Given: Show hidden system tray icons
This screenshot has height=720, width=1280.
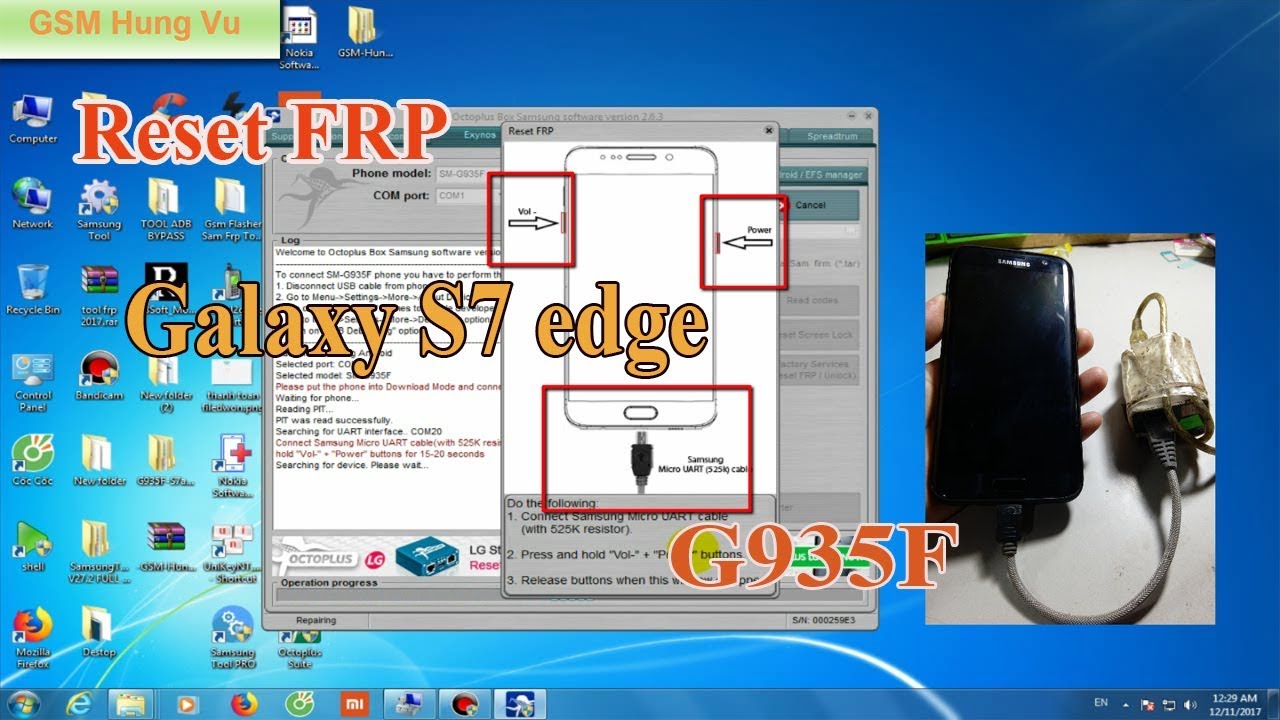Looking at the screenshot, I should click(x=1127, y=705).
